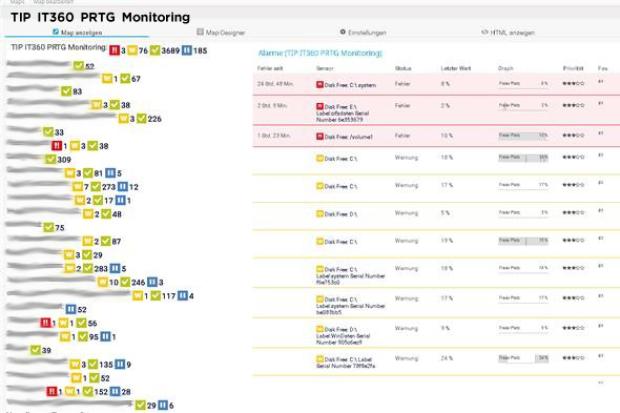
Task: Click the blue paused icon beside count 12
Action: click(x=123, y=186)
